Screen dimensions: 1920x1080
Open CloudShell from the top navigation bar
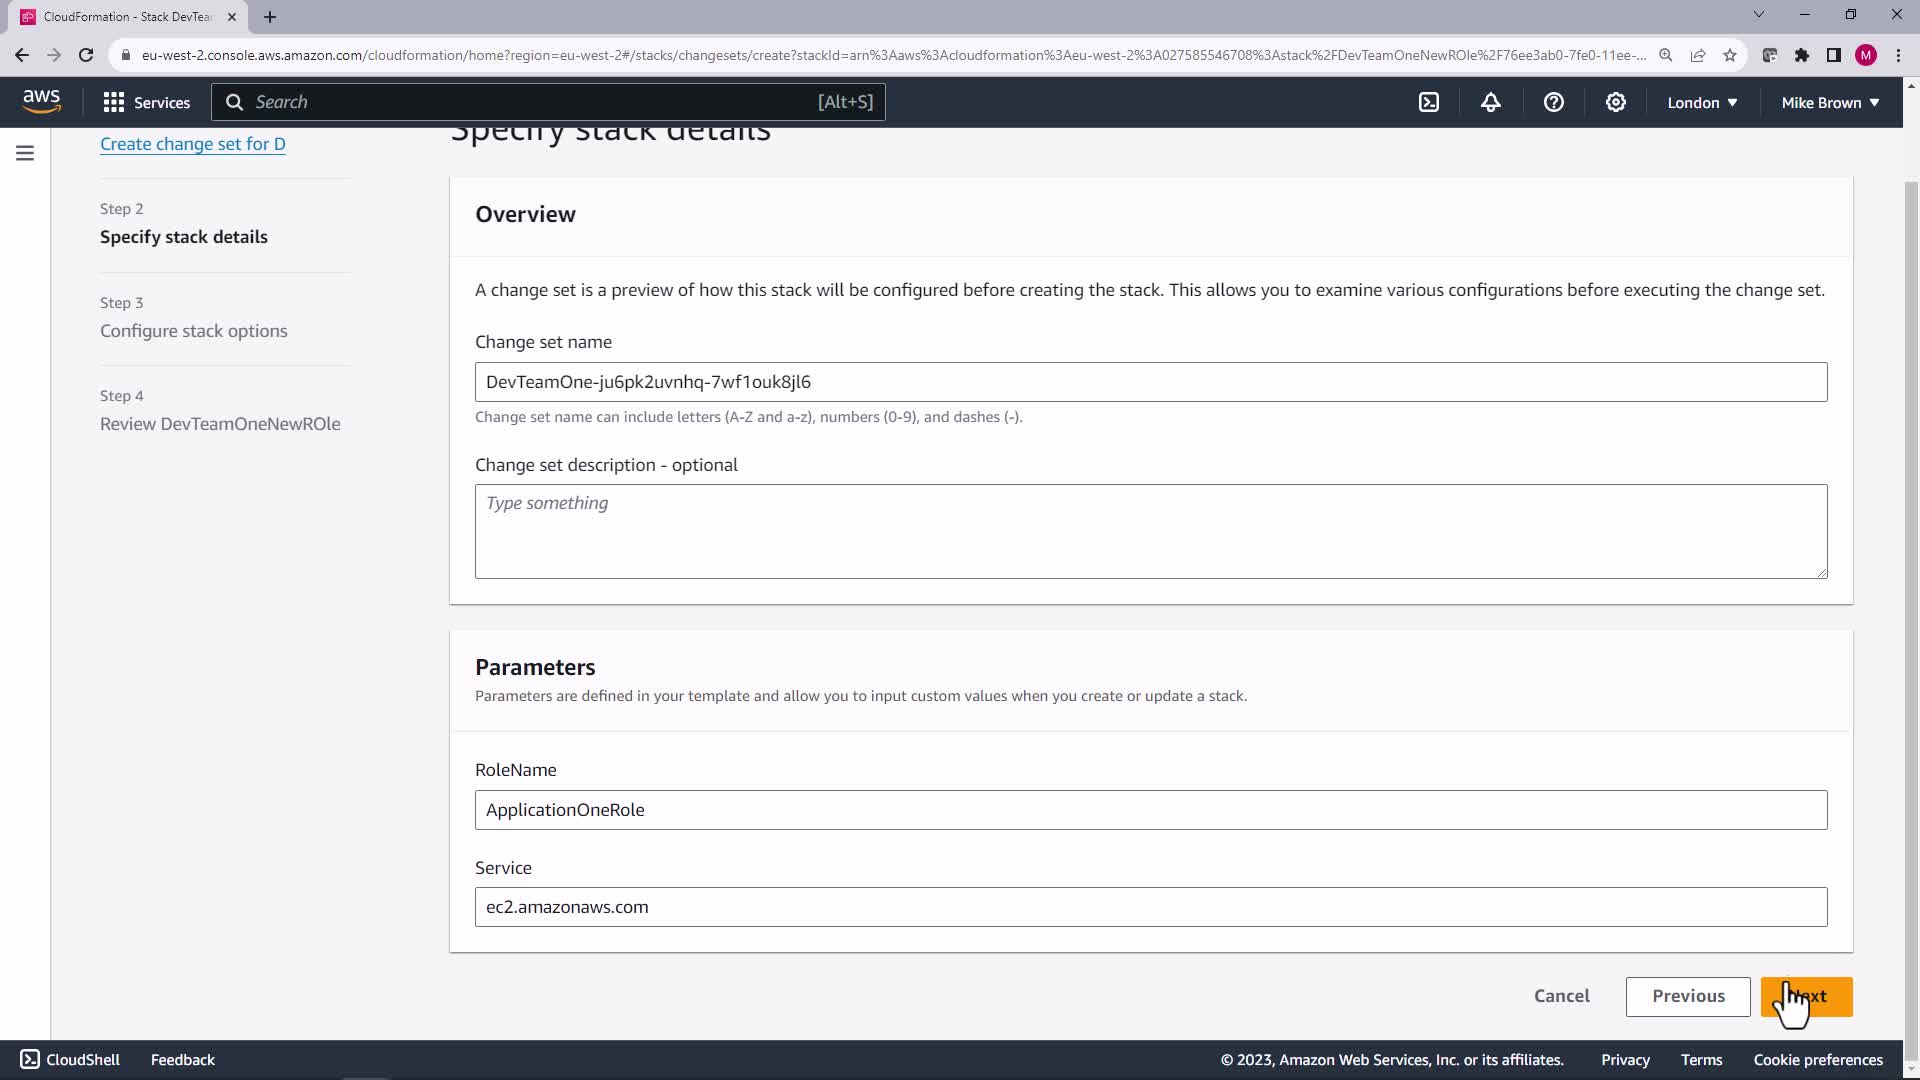pyautogui.click(x=1429, y=102)
